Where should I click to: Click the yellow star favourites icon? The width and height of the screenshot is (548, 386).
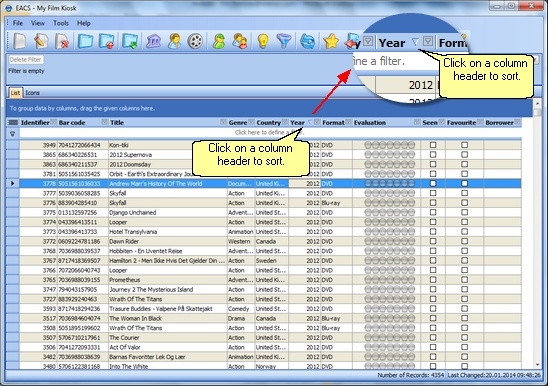(x=331, y=41)
